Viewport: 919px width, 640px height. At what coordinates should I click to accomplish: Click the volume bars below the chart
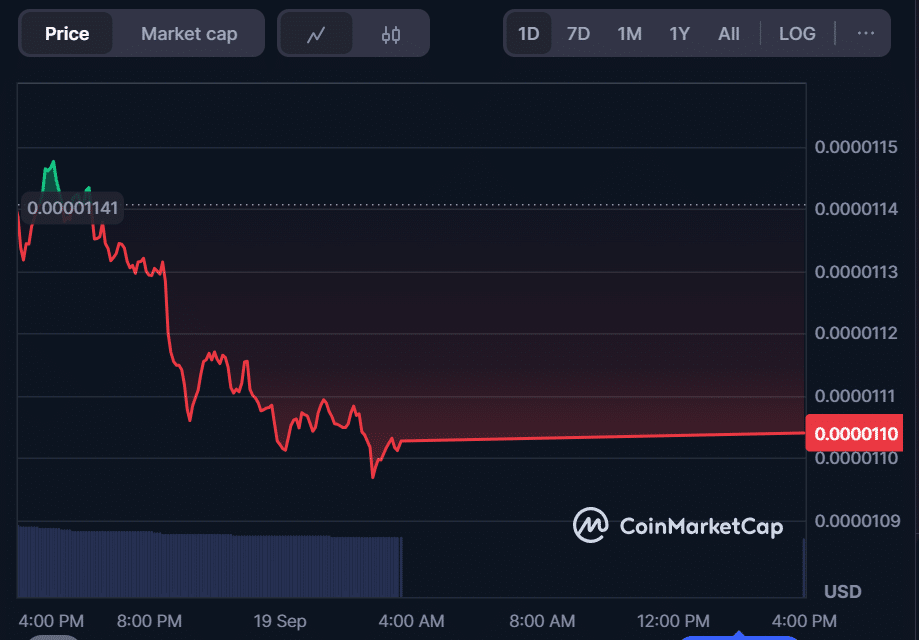(200, 565)
